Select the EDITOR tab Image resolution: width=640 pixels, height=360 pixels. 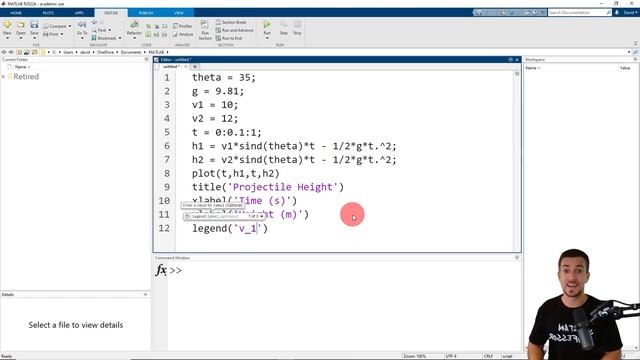[111, 13]
